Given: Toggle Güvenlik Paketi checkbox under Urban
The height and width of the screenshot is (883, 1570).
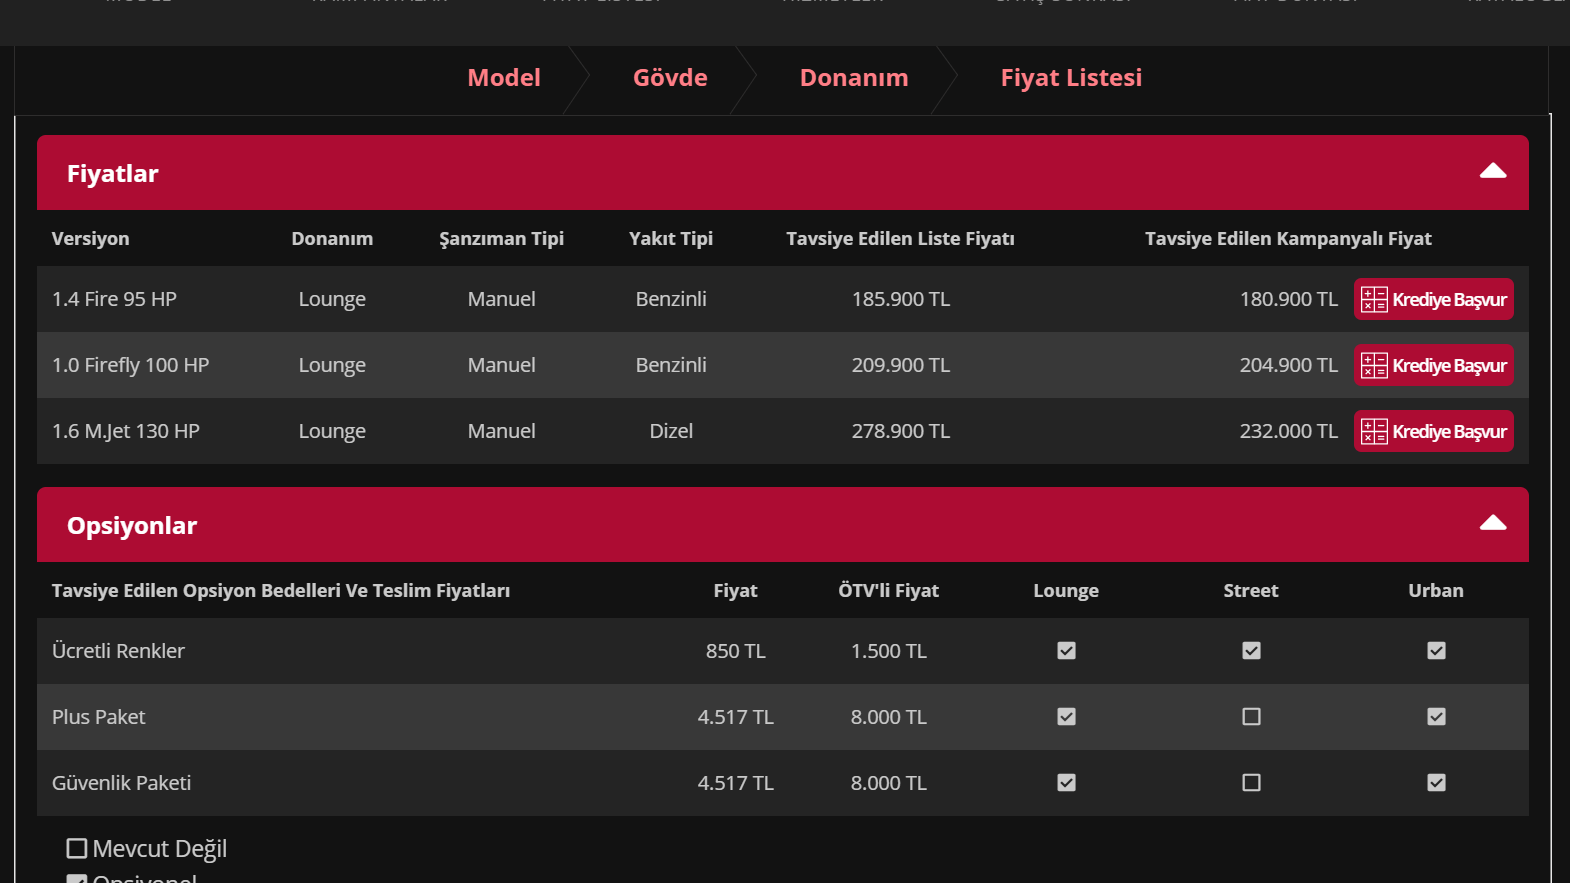Looking at the screenshot, I should click(1436, 783).
